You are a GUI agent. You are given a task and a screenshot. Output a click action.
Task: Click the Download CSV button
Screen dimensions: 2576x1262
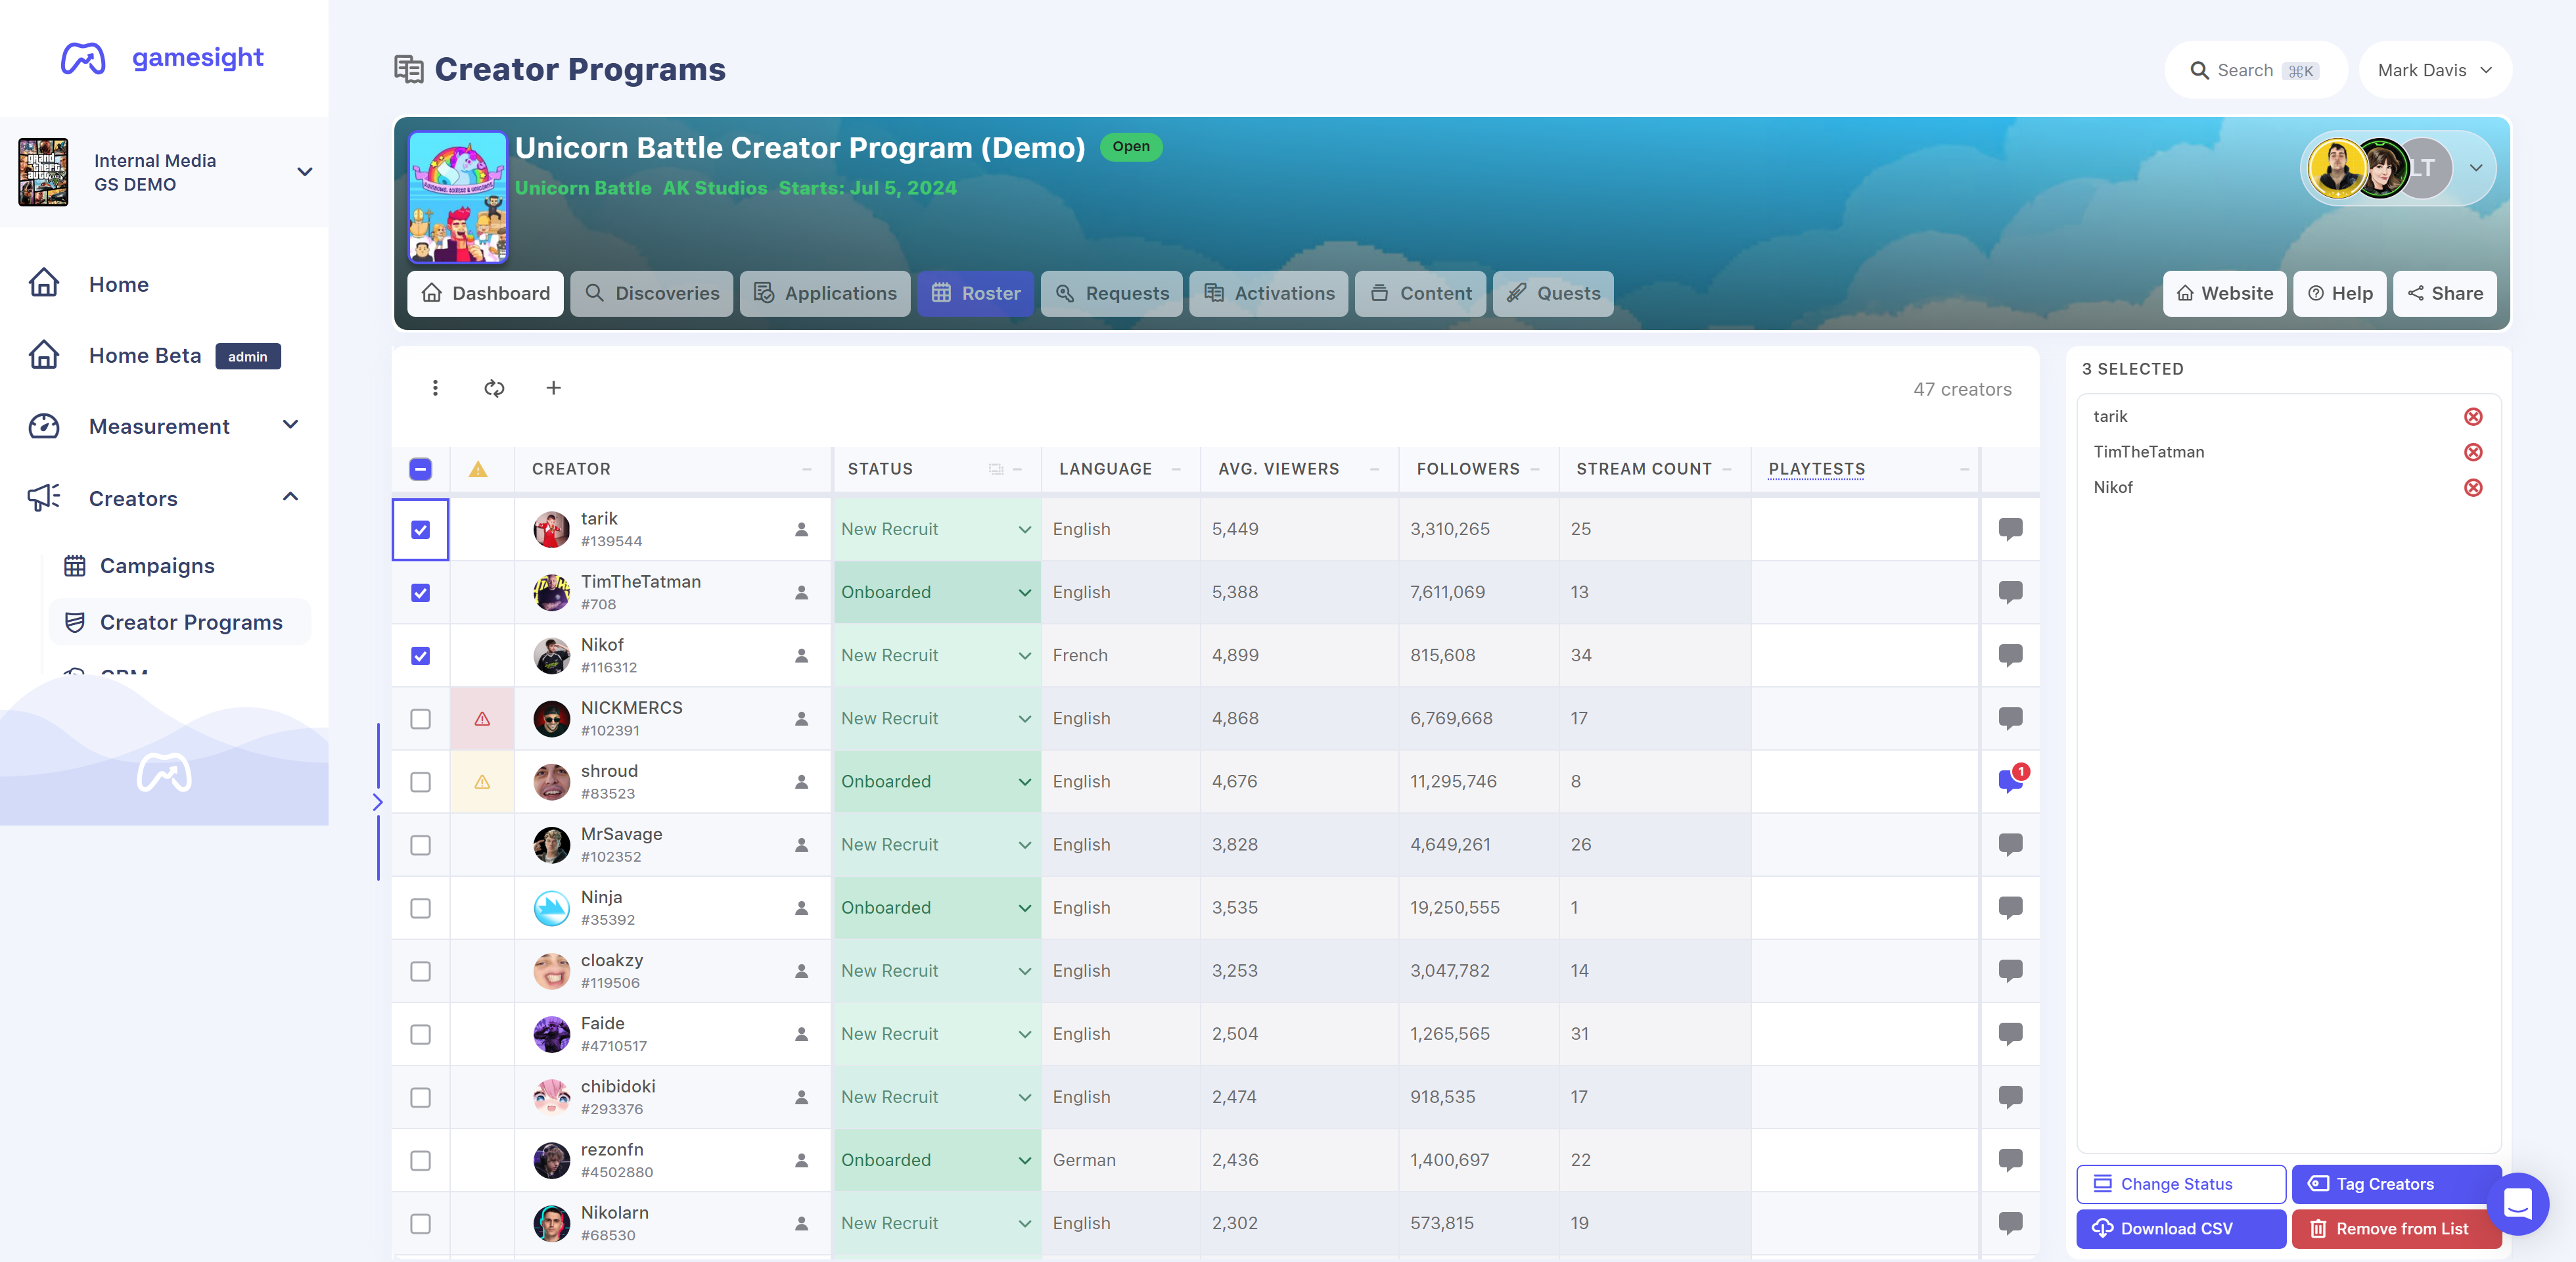point(2180,1228)
